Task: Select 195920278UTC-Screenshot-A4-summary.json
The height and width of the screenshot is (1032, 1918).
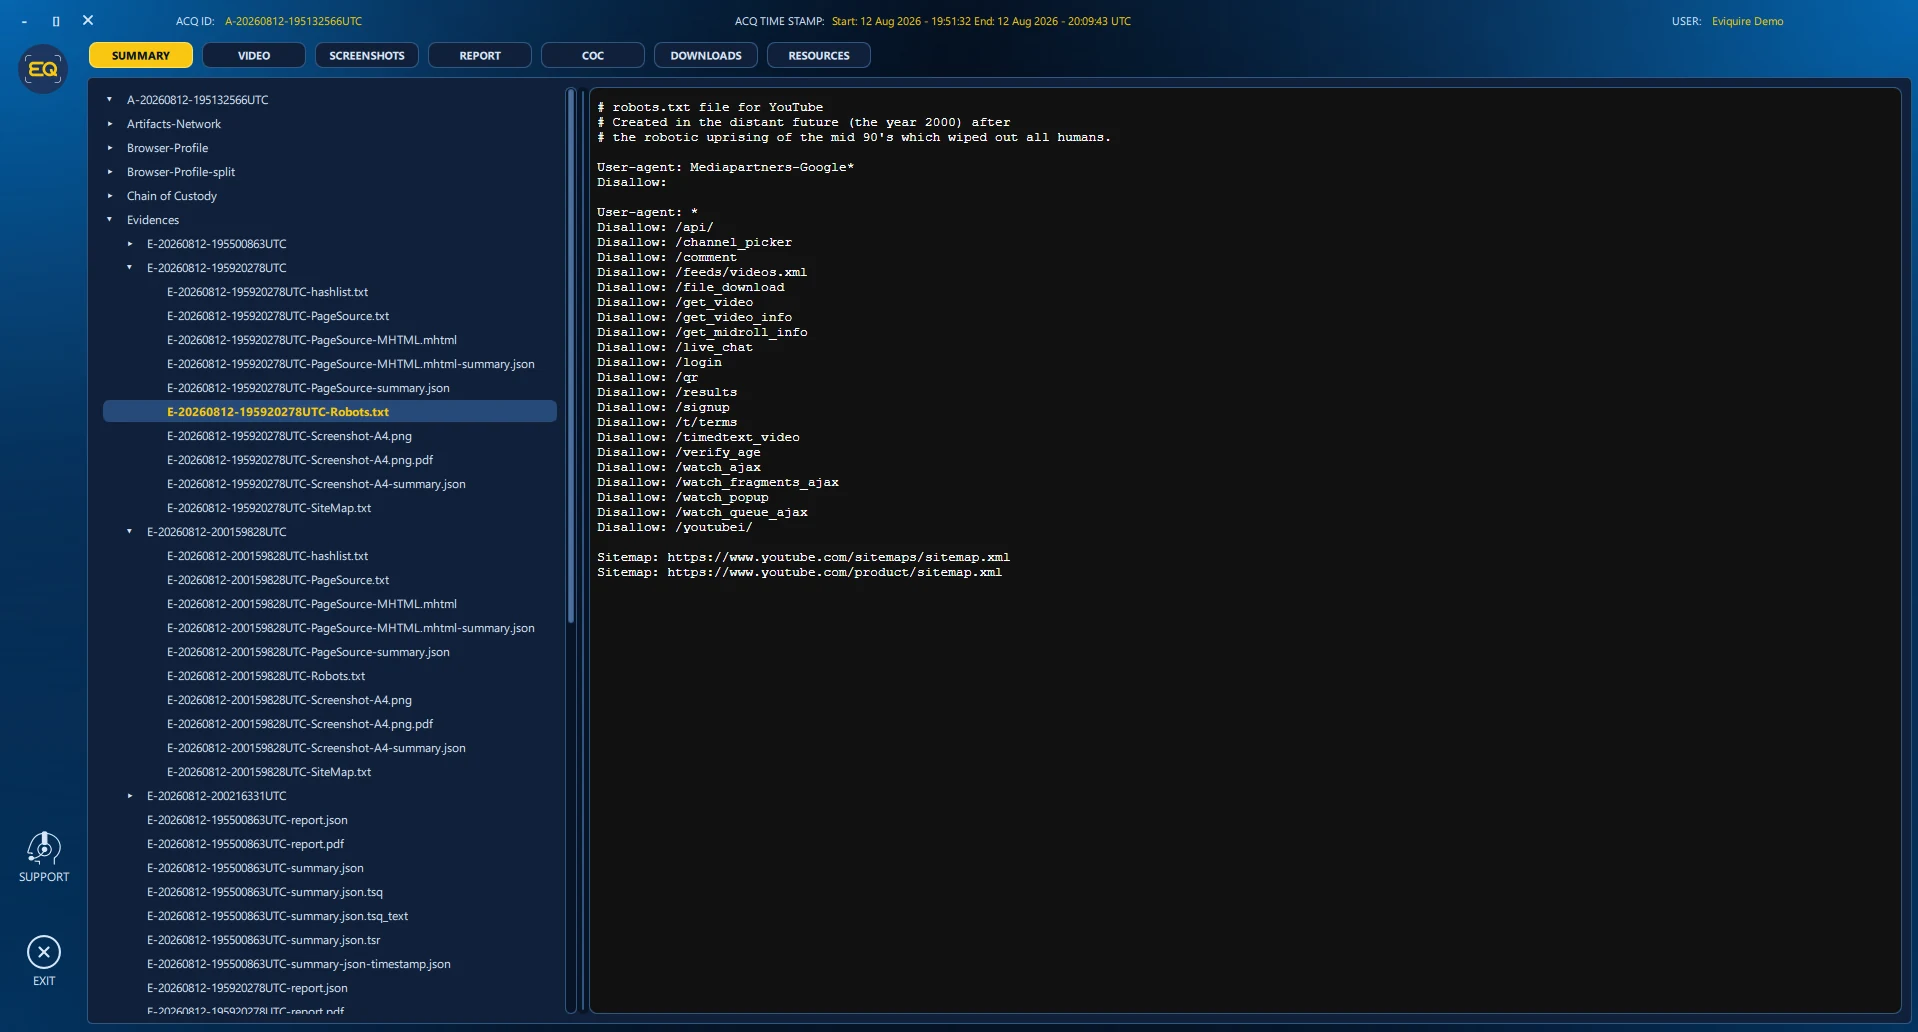Action: [x=316, y=484]
